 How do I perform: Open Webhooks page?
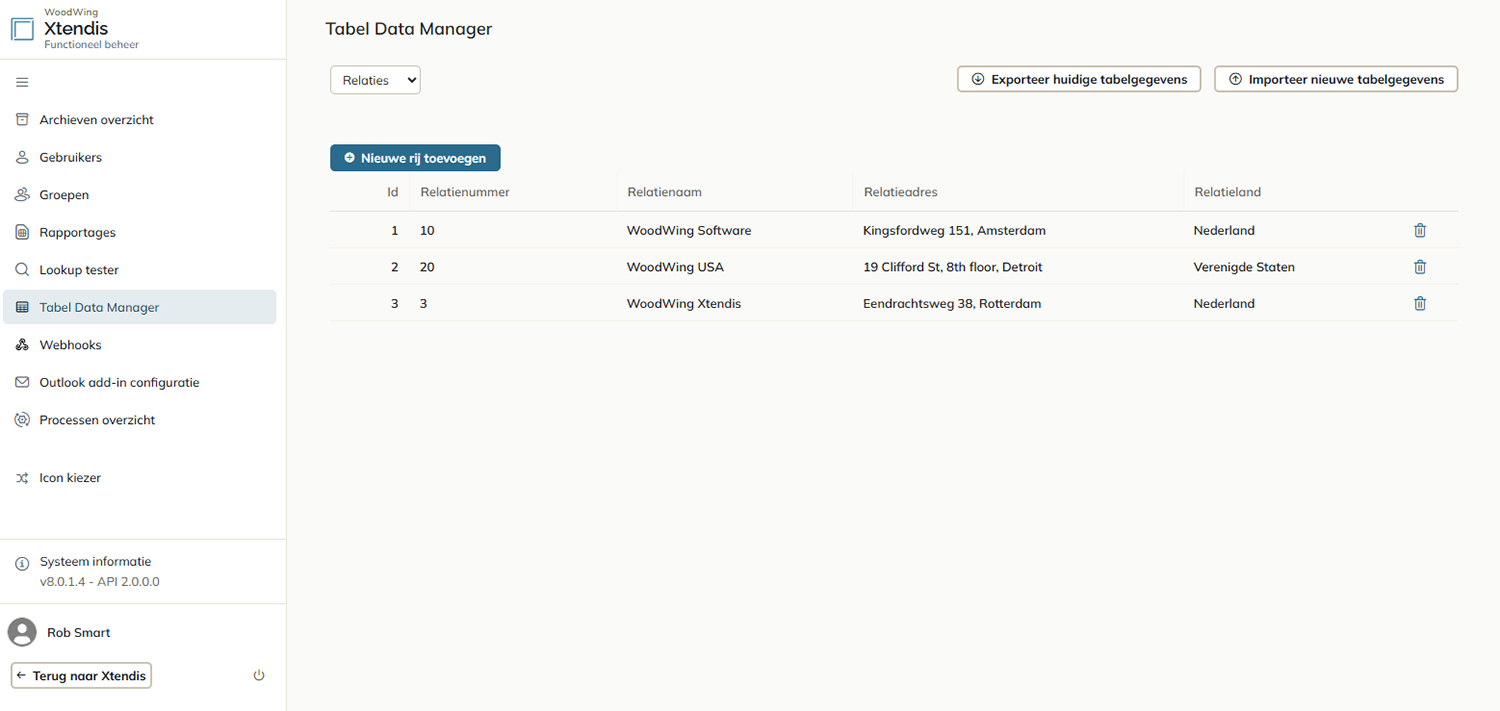click(140, 345)
